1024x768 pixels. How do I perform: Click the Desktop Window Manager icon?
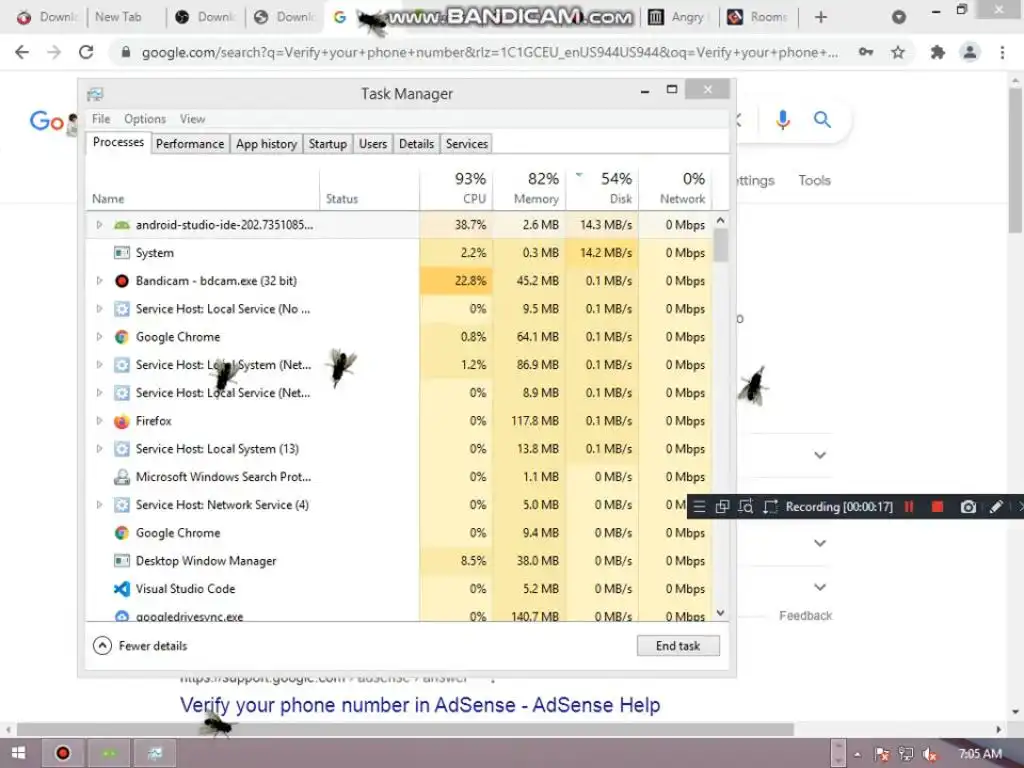tap(121, 561)
